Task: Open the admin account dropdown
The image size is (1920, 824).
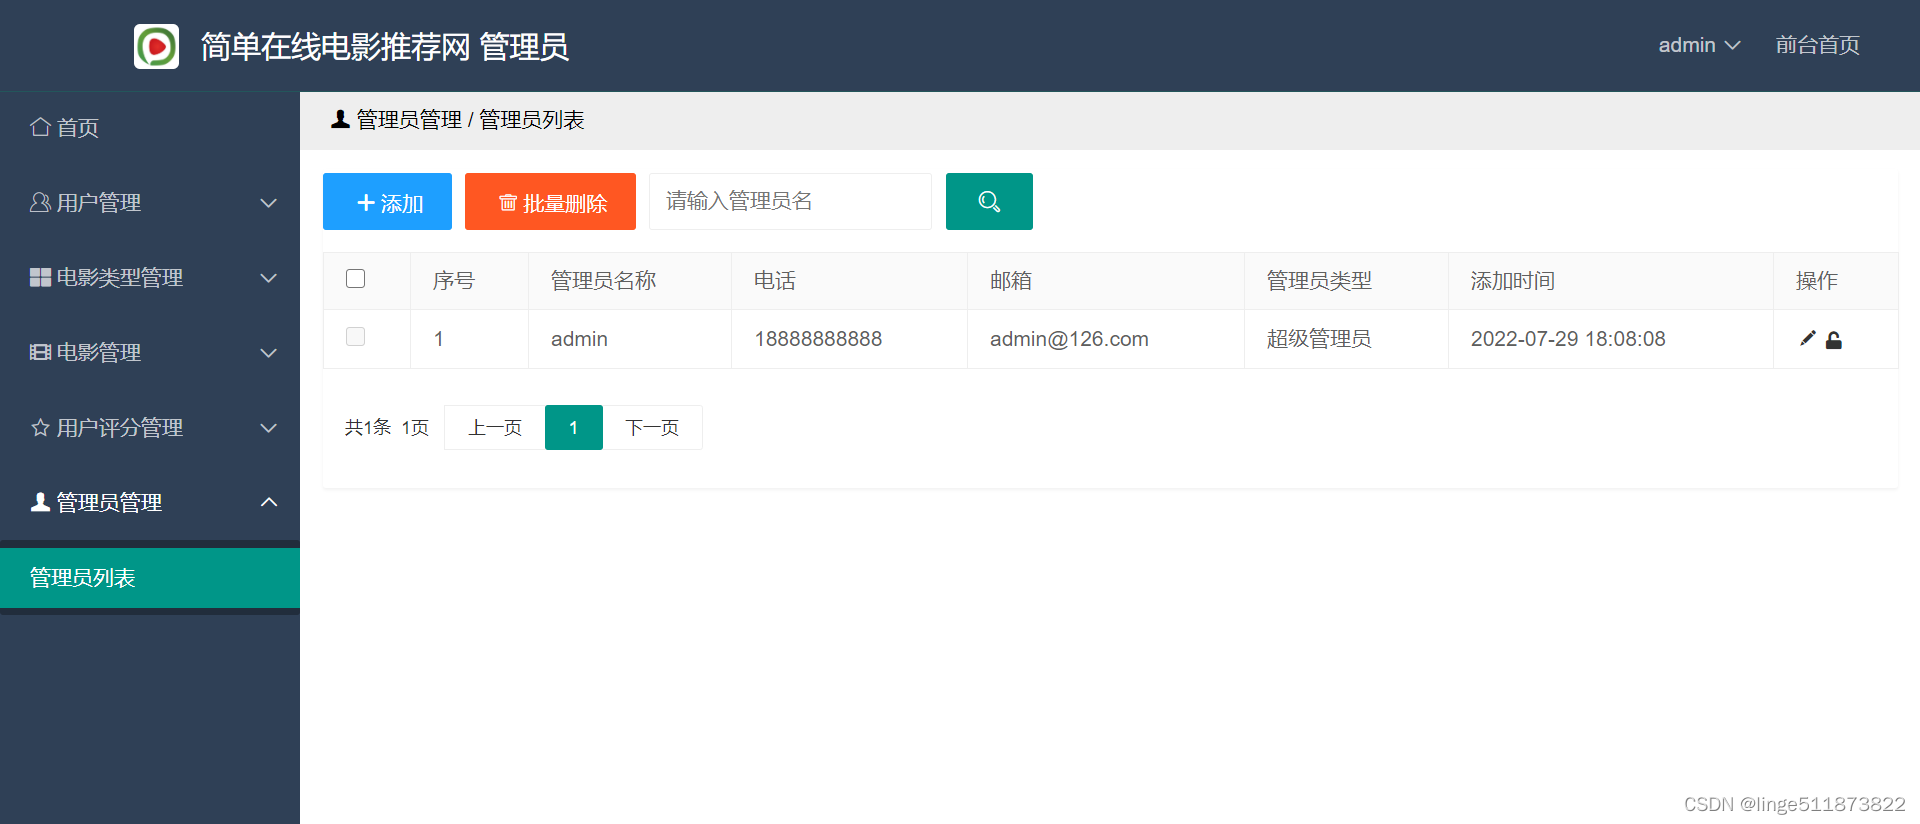Action: coord(1699,45)
